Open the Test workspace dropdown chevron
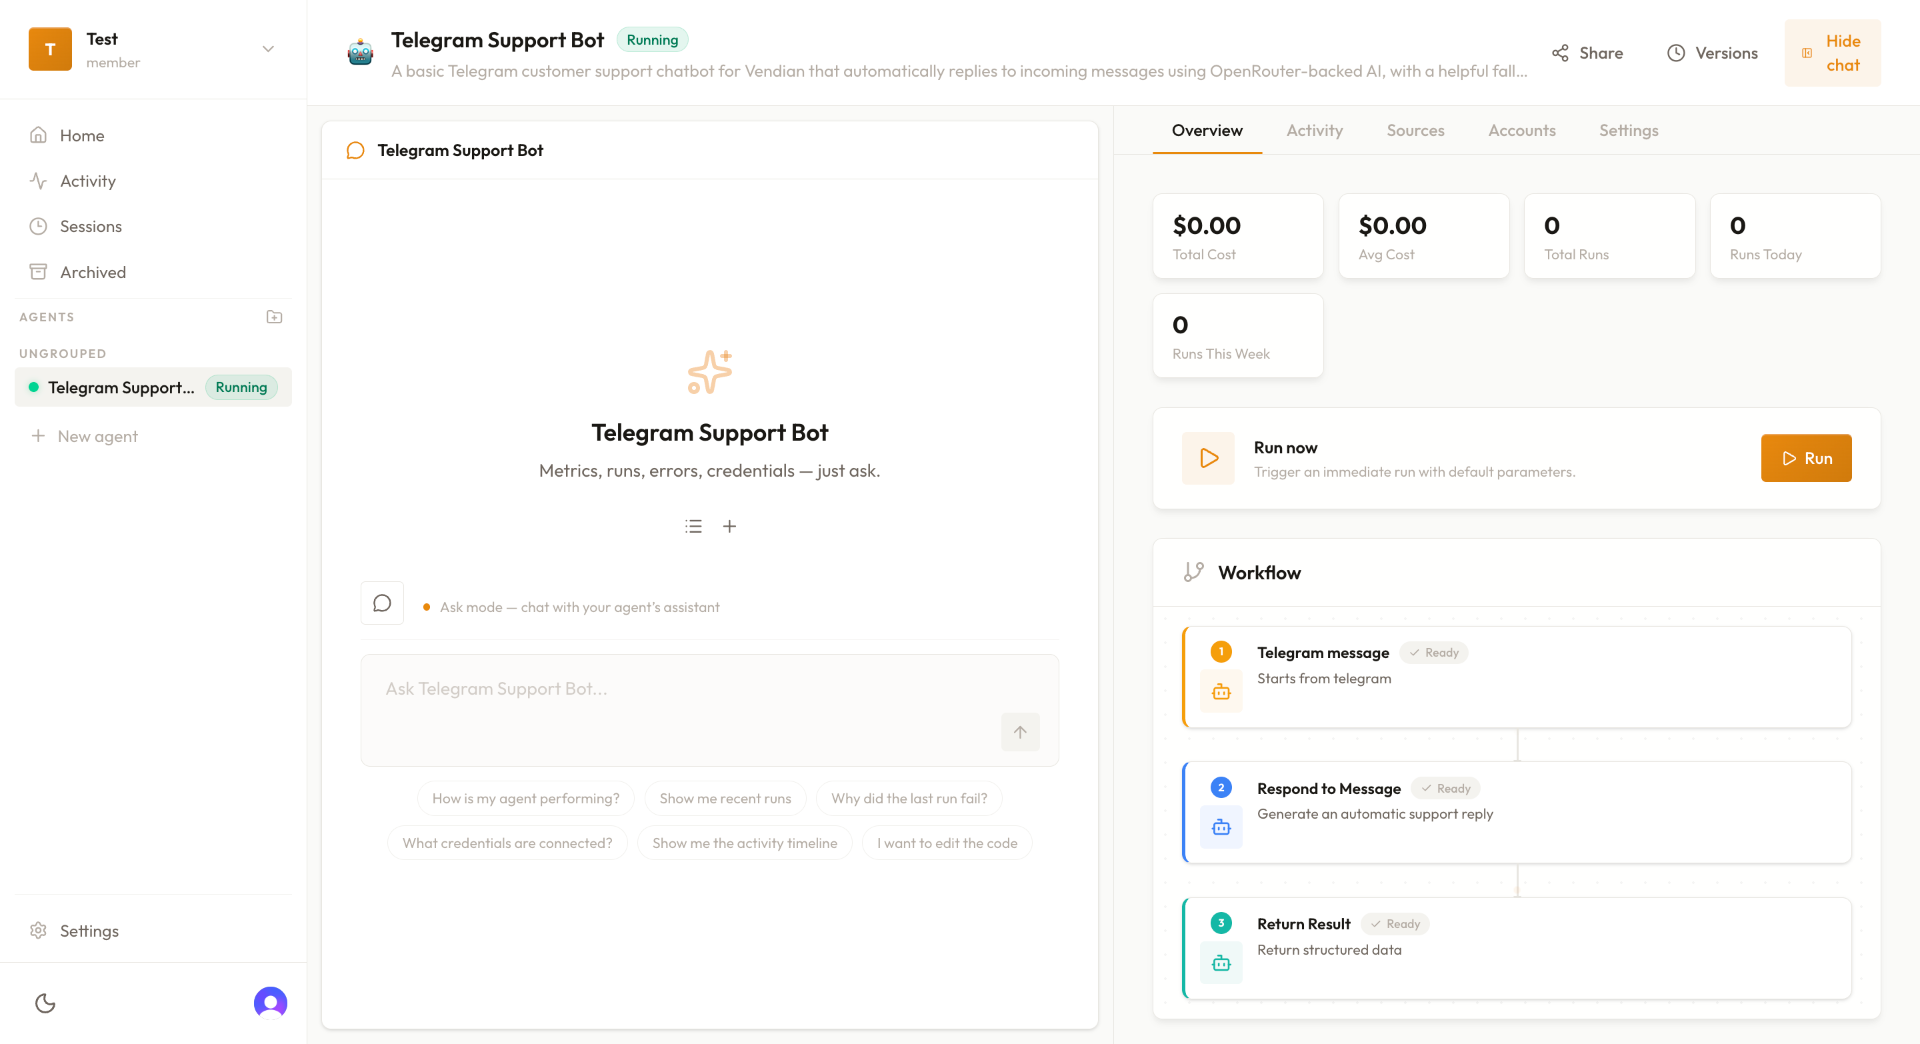Screen dimensions: 1920x1044 (268, 49)
